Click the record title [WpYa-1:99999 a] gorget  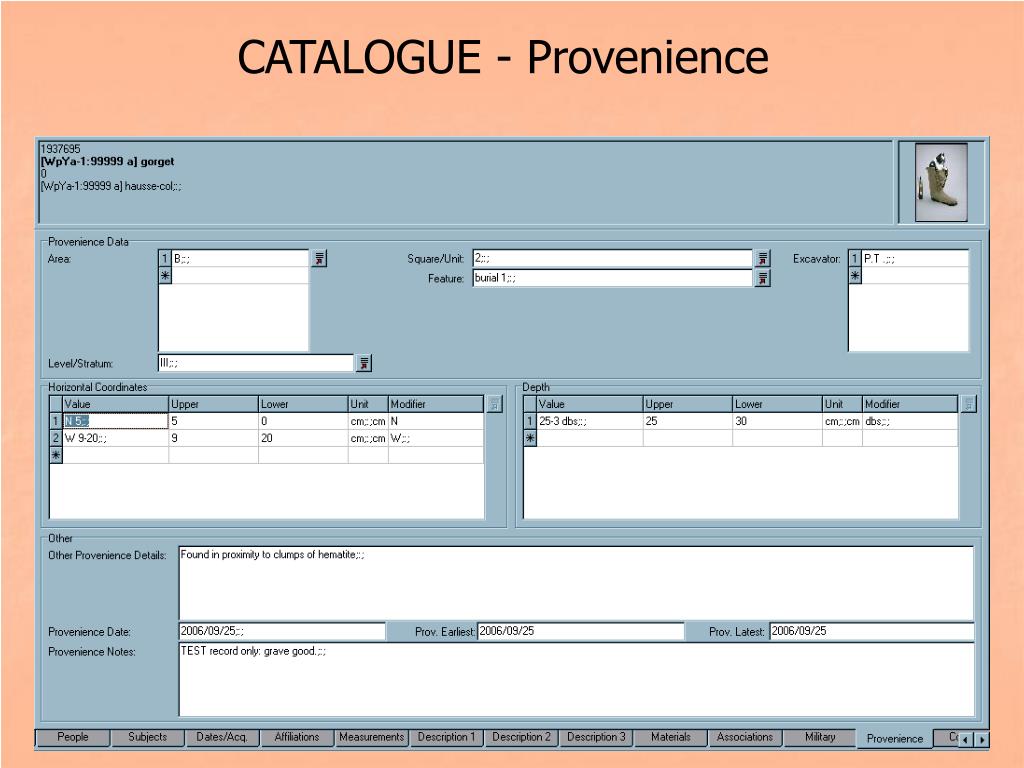pyautogui.click(x=108, y=161)
